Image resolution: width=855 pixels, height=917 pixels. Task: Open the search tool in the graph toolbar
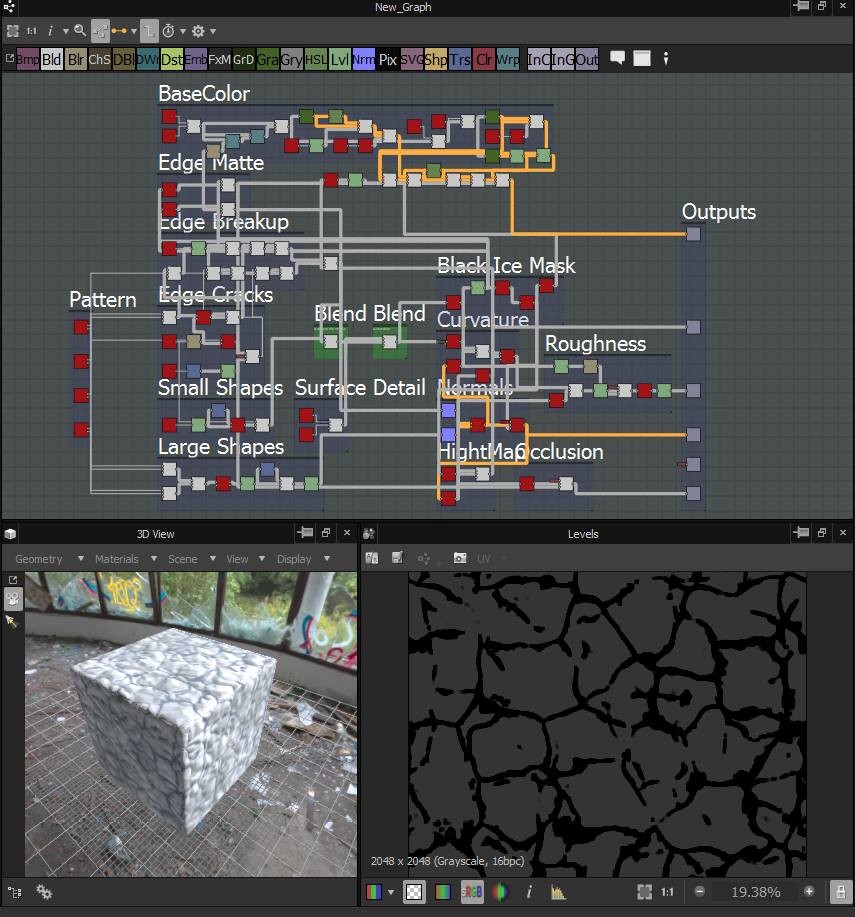point(80,31)
